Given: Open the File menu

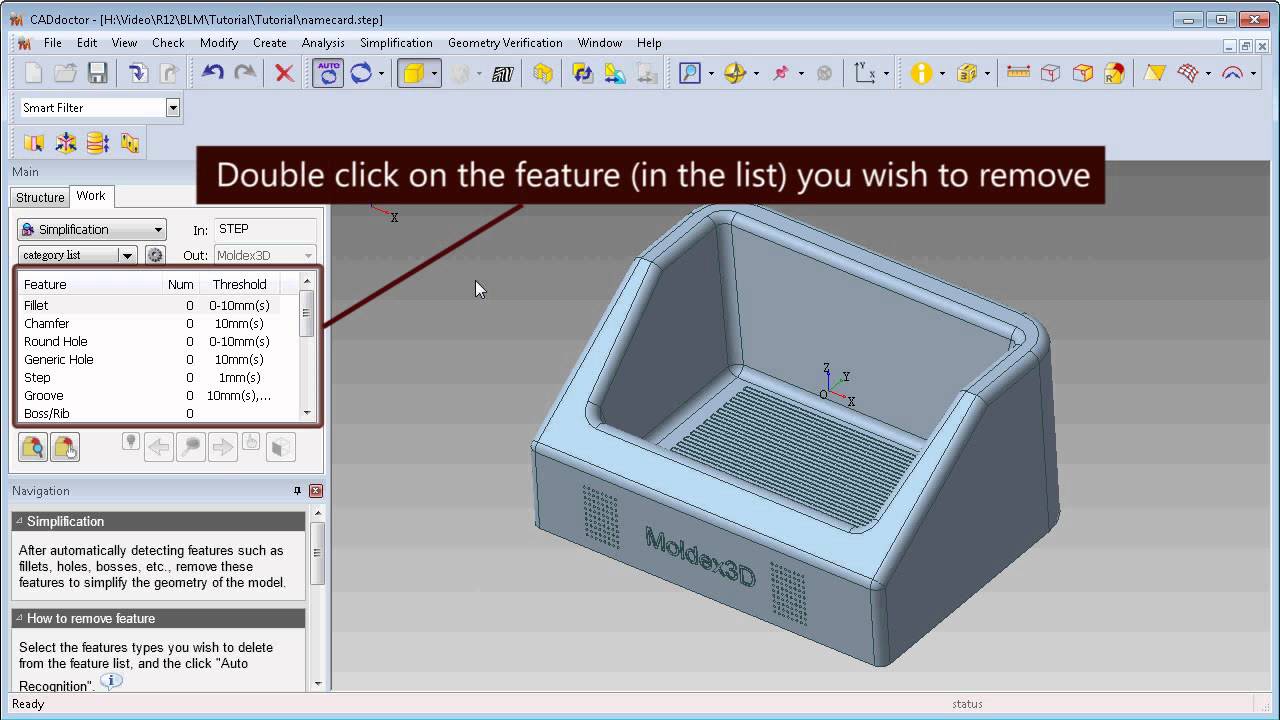Looking at the screenshot, I should (52, 43).
